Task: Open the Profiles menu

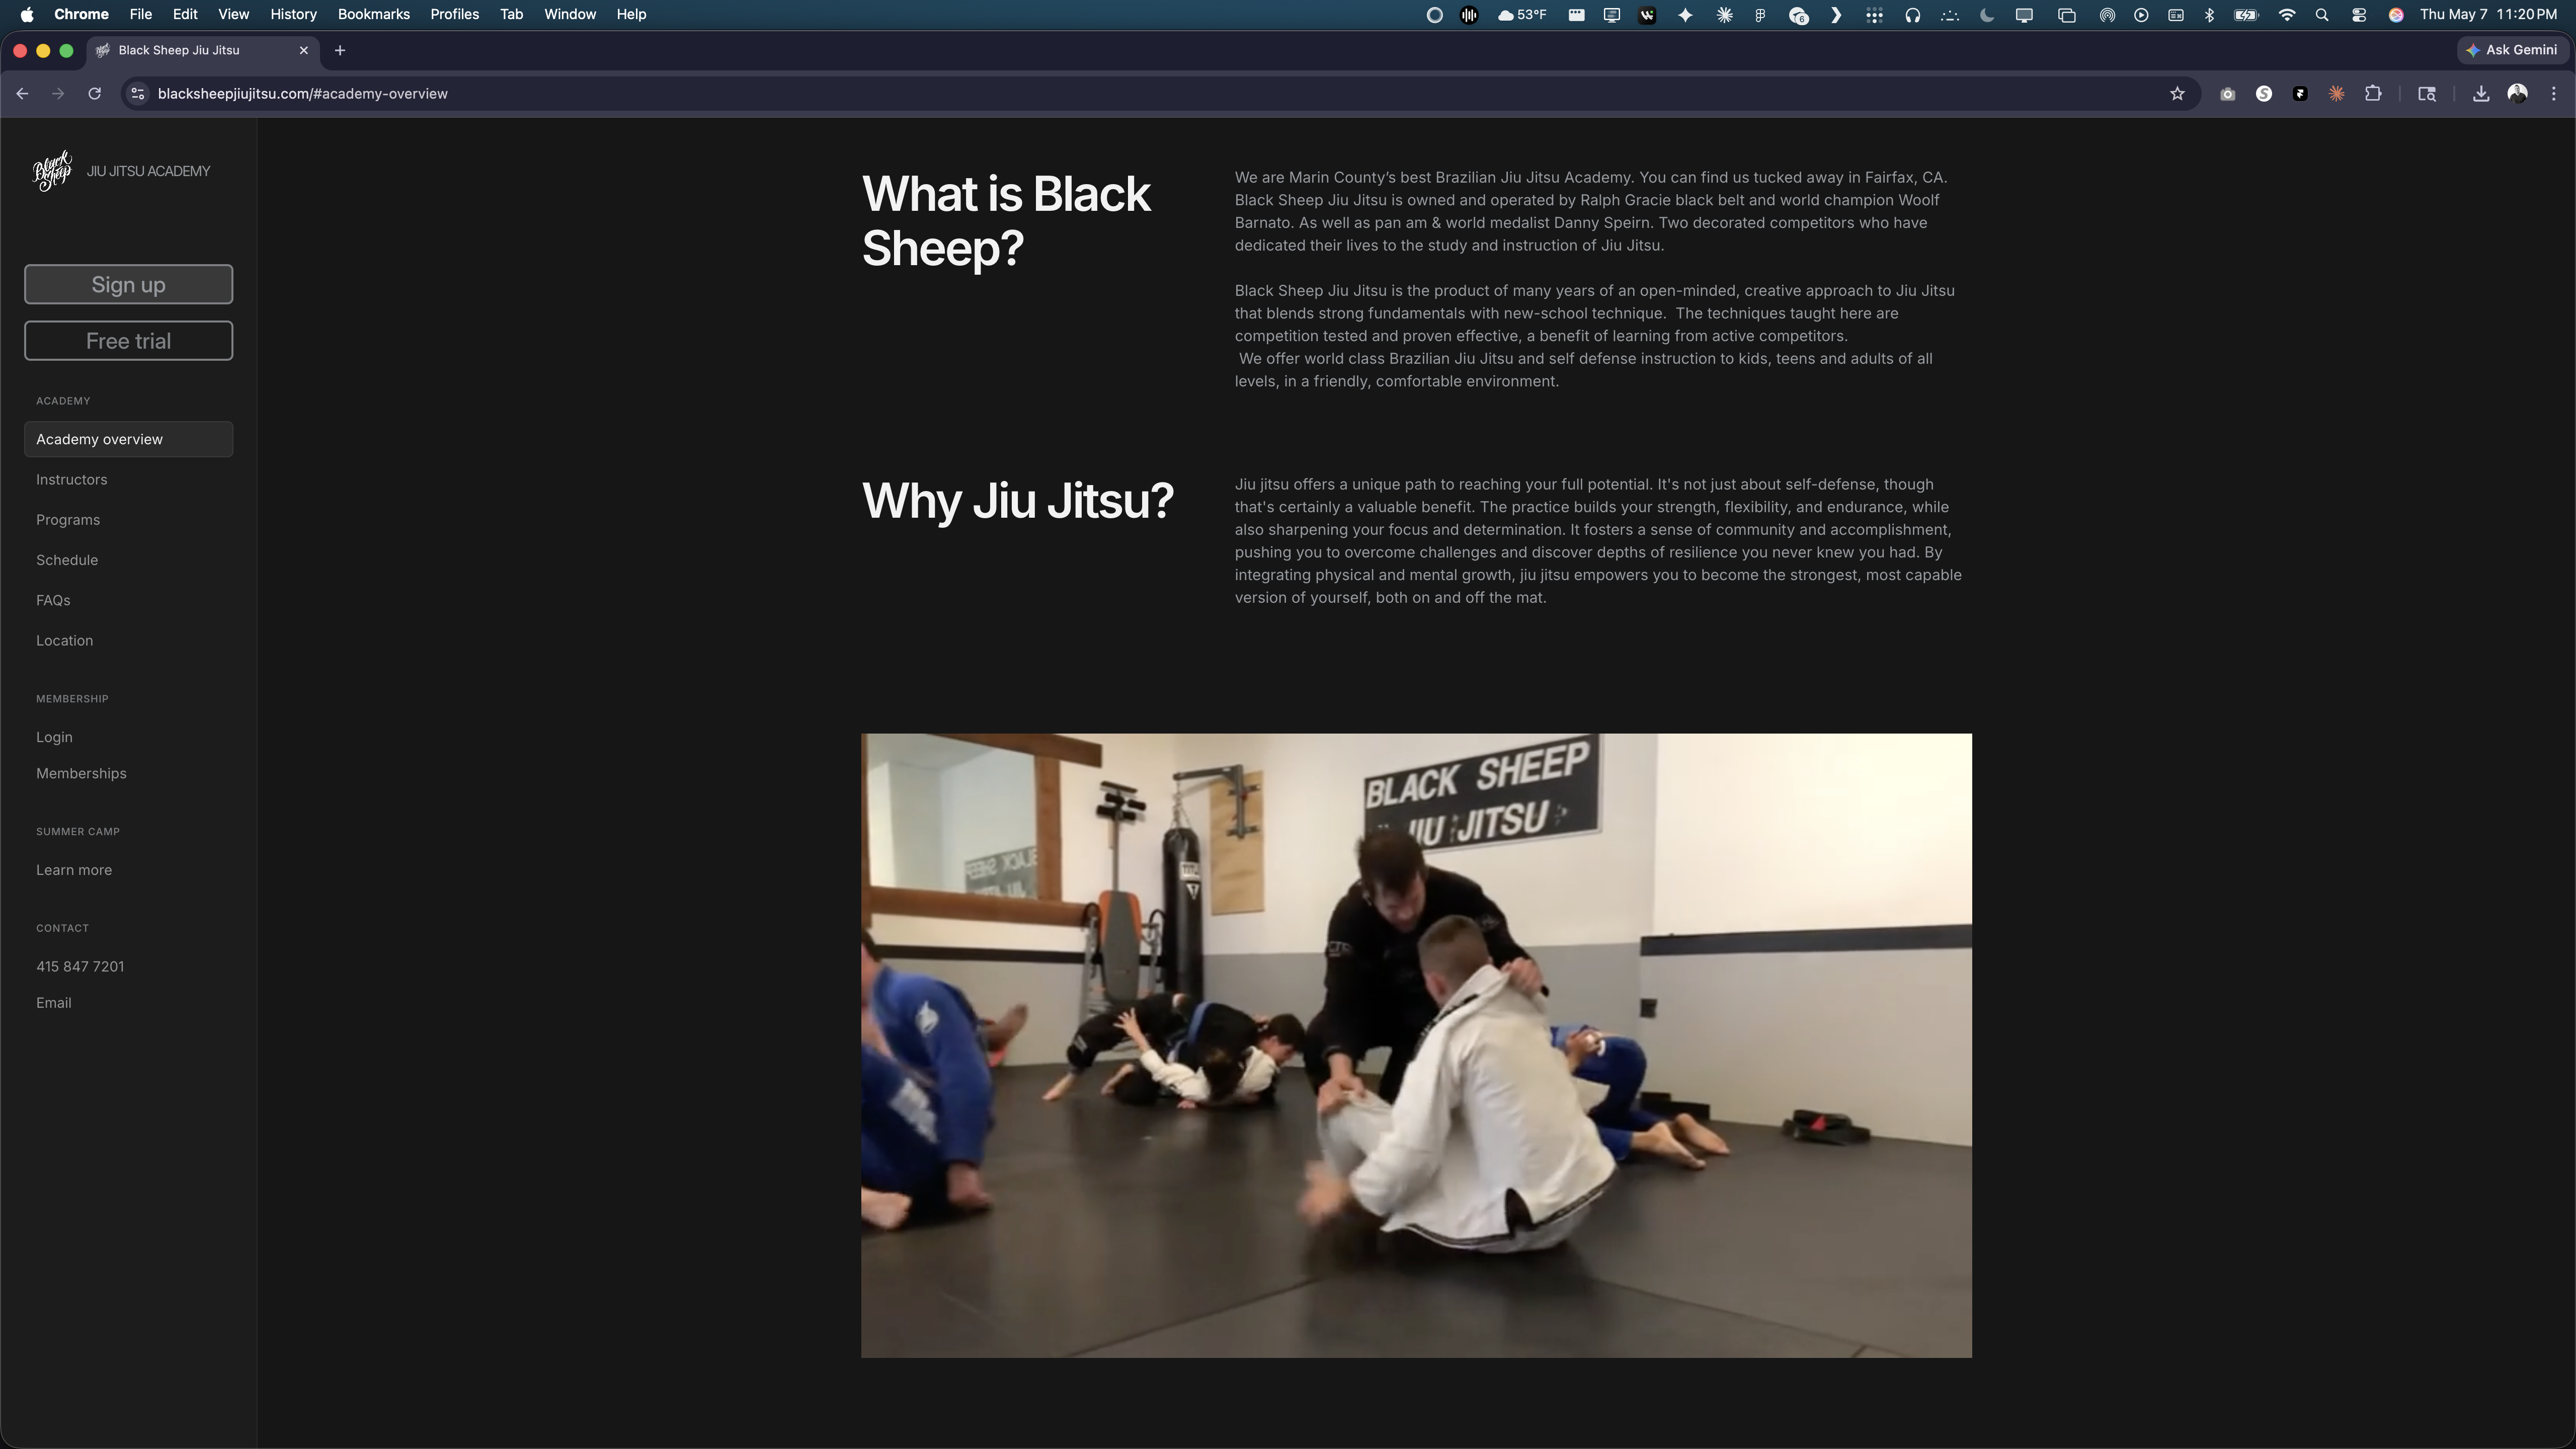Action: click(x=454, y=14)
